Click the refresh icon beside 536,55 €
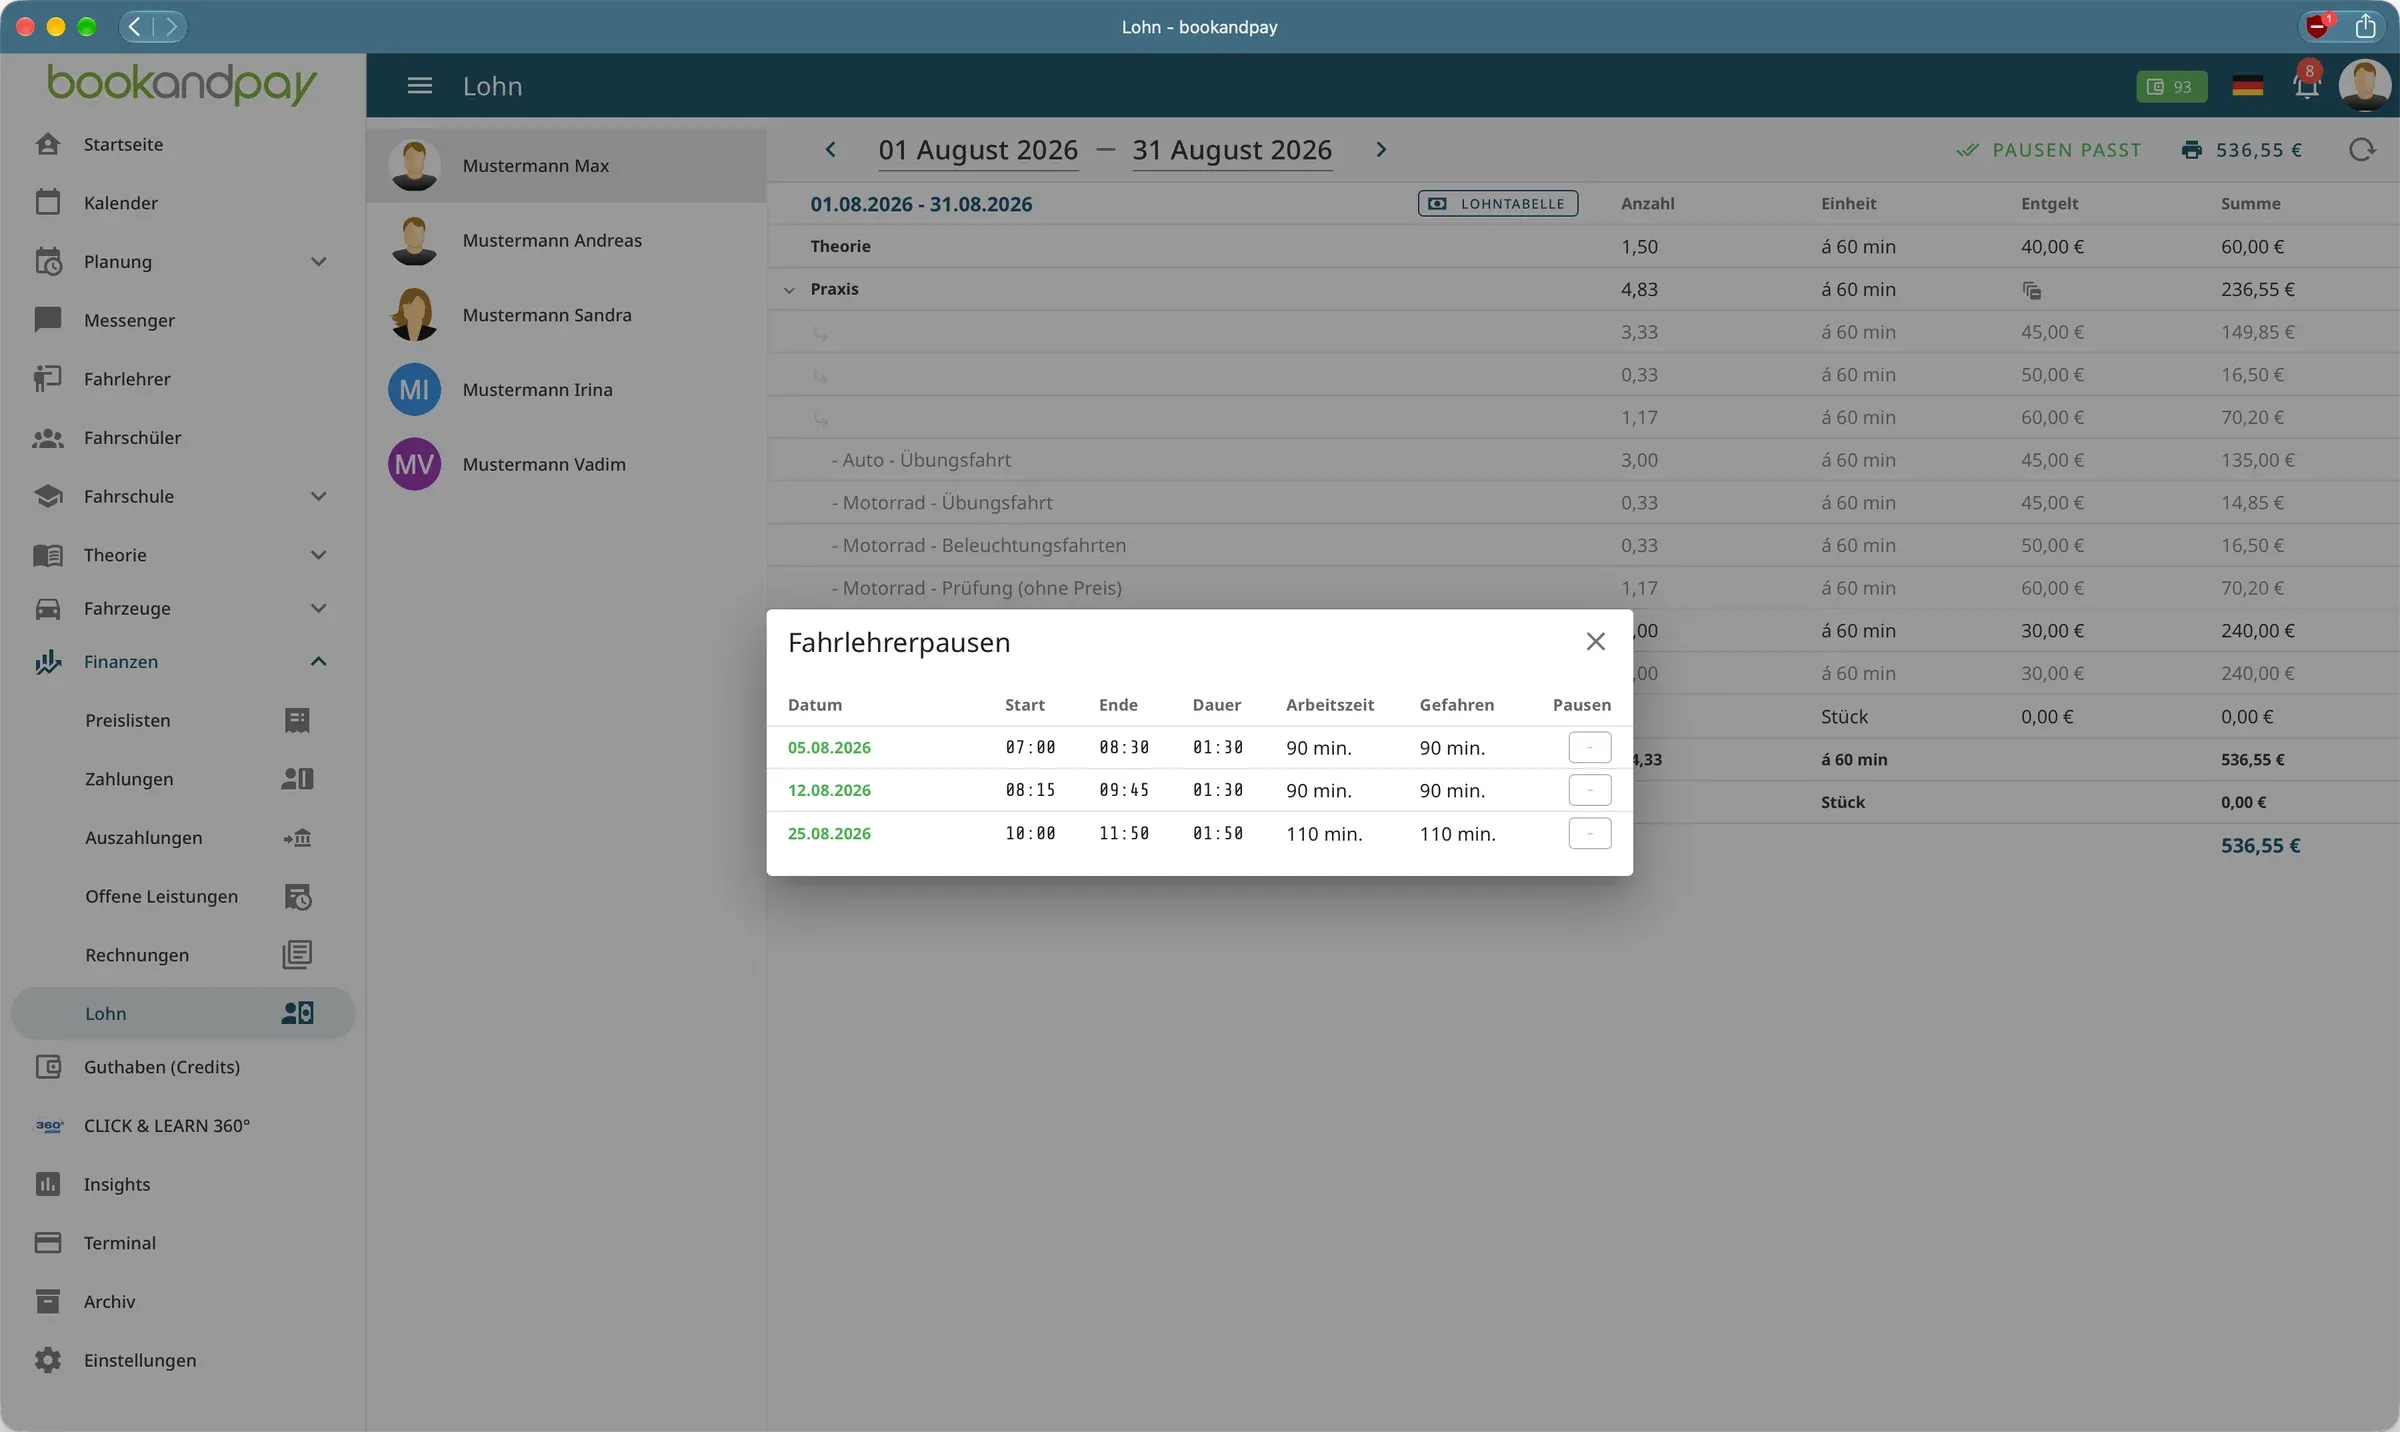Image resolution: width=2400 pixels, height=1432 pixels. pos(2361,150)
